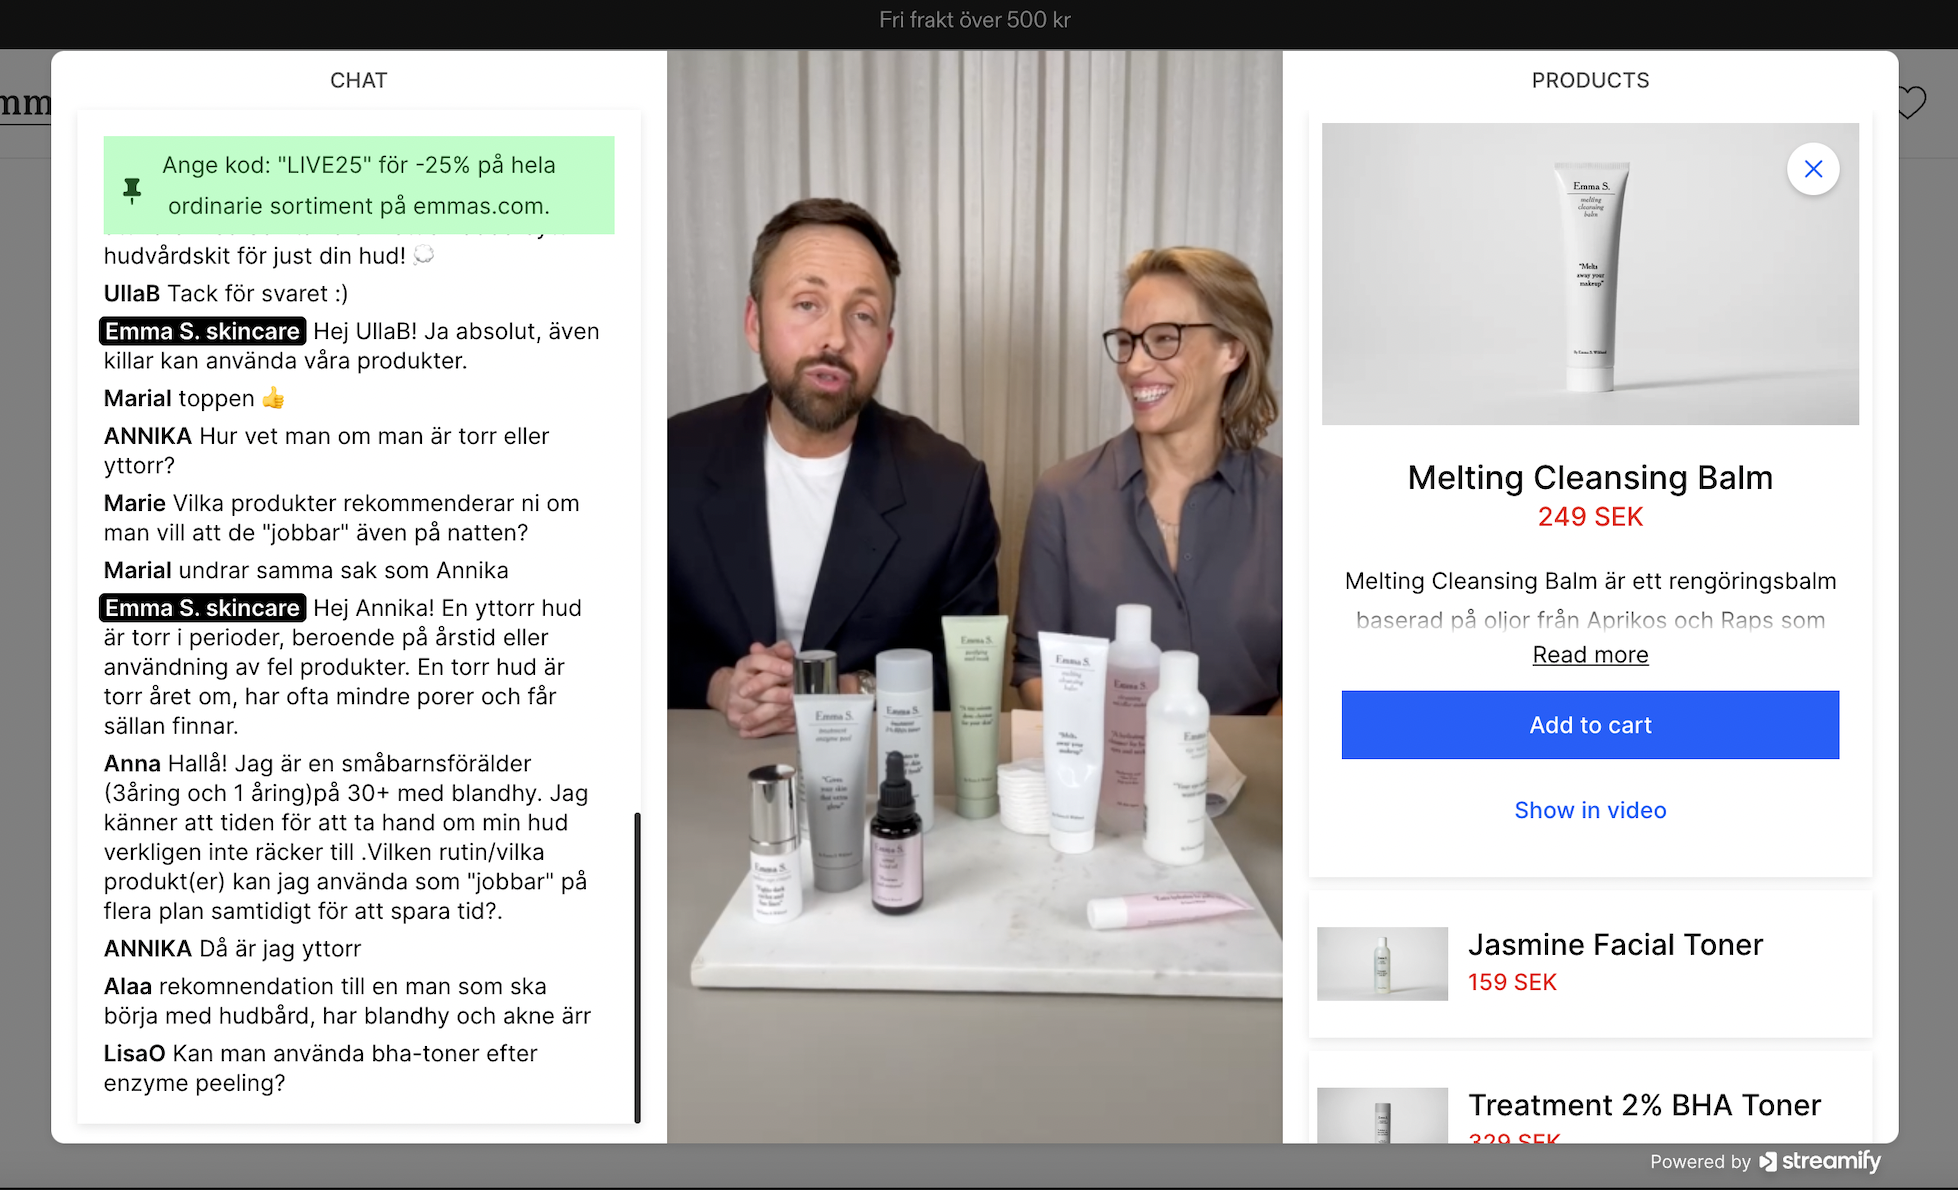Click the 'Powered by' footer text
Viewport: 1958px width, 1190px height.
1700,1162
